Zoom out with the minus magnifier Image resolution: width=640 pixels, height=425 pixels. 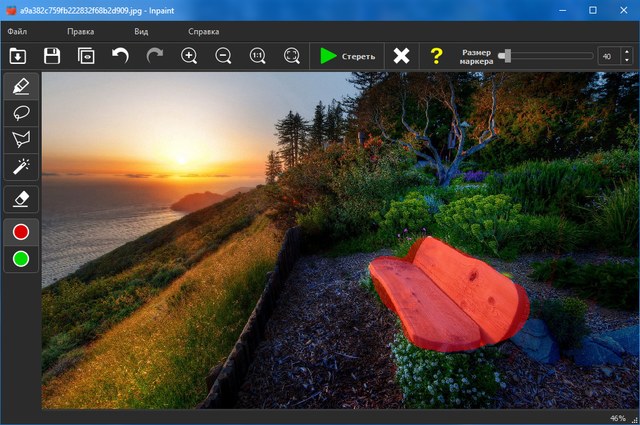223,56
